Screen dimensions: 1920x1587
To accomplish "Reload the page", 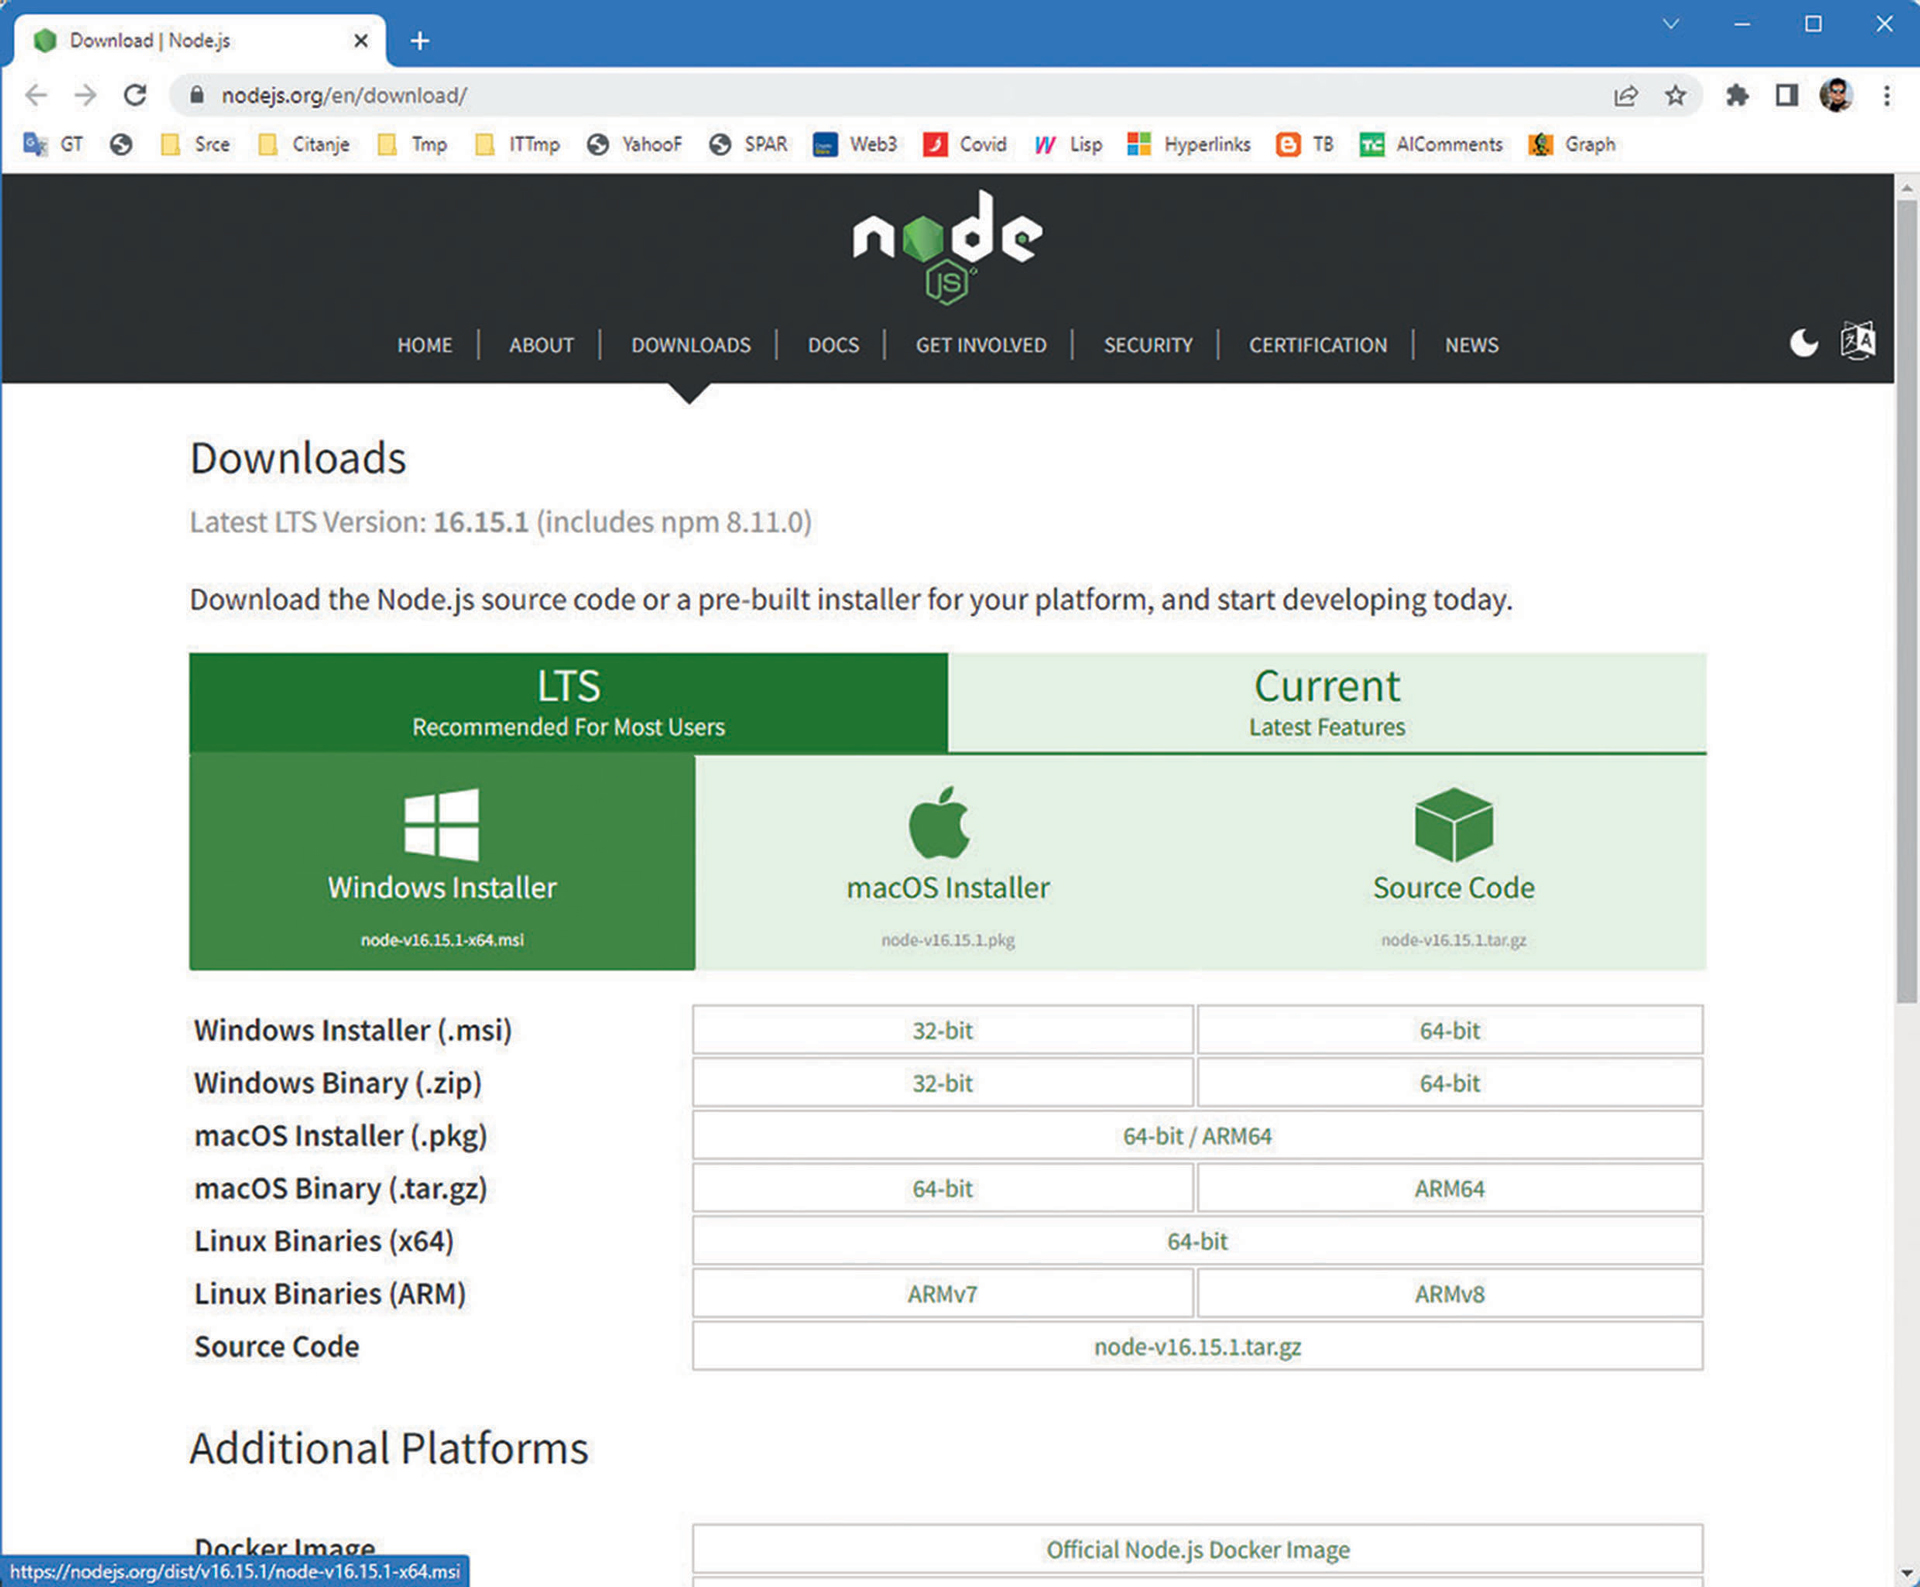I will 135,96.
